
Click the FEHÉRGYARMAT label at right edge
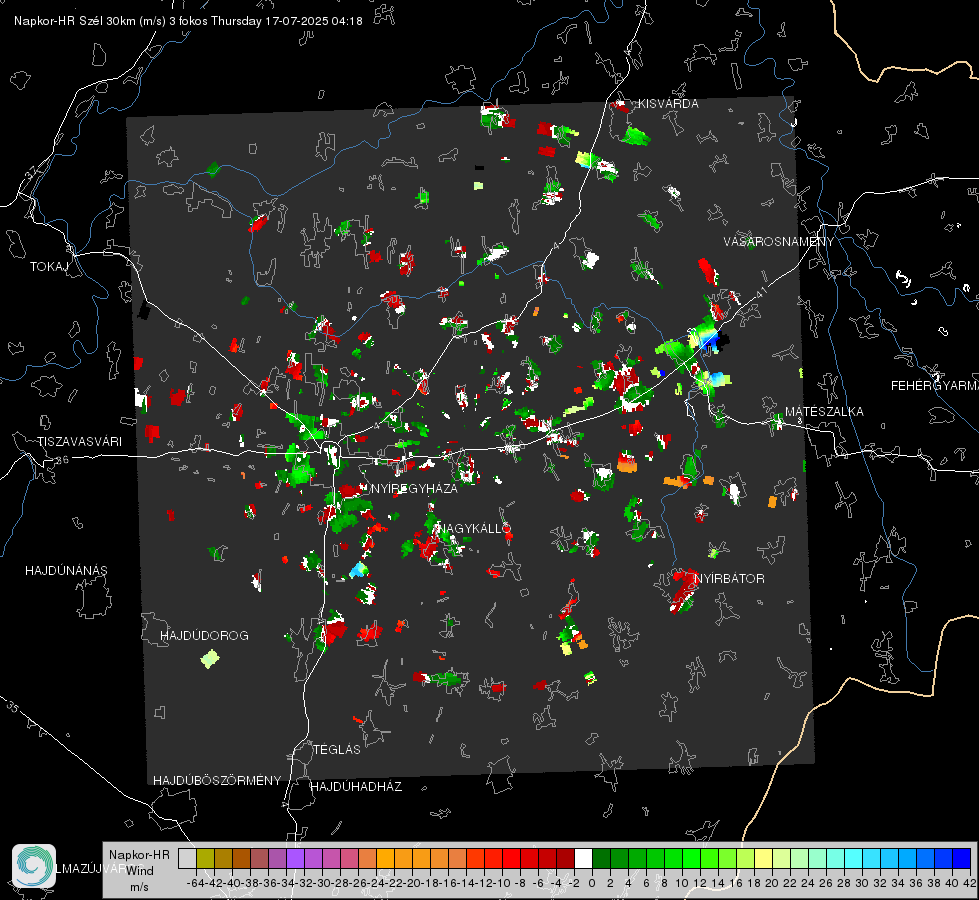935,385
